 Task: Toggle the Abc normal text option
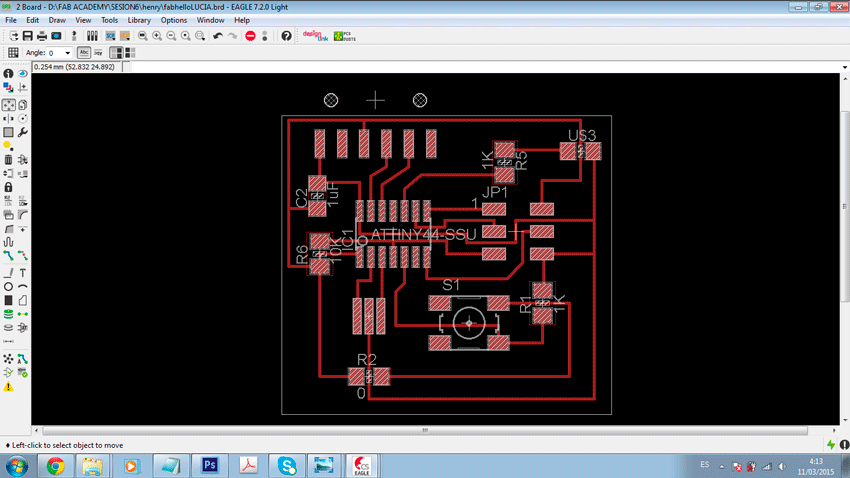point(83,53)
